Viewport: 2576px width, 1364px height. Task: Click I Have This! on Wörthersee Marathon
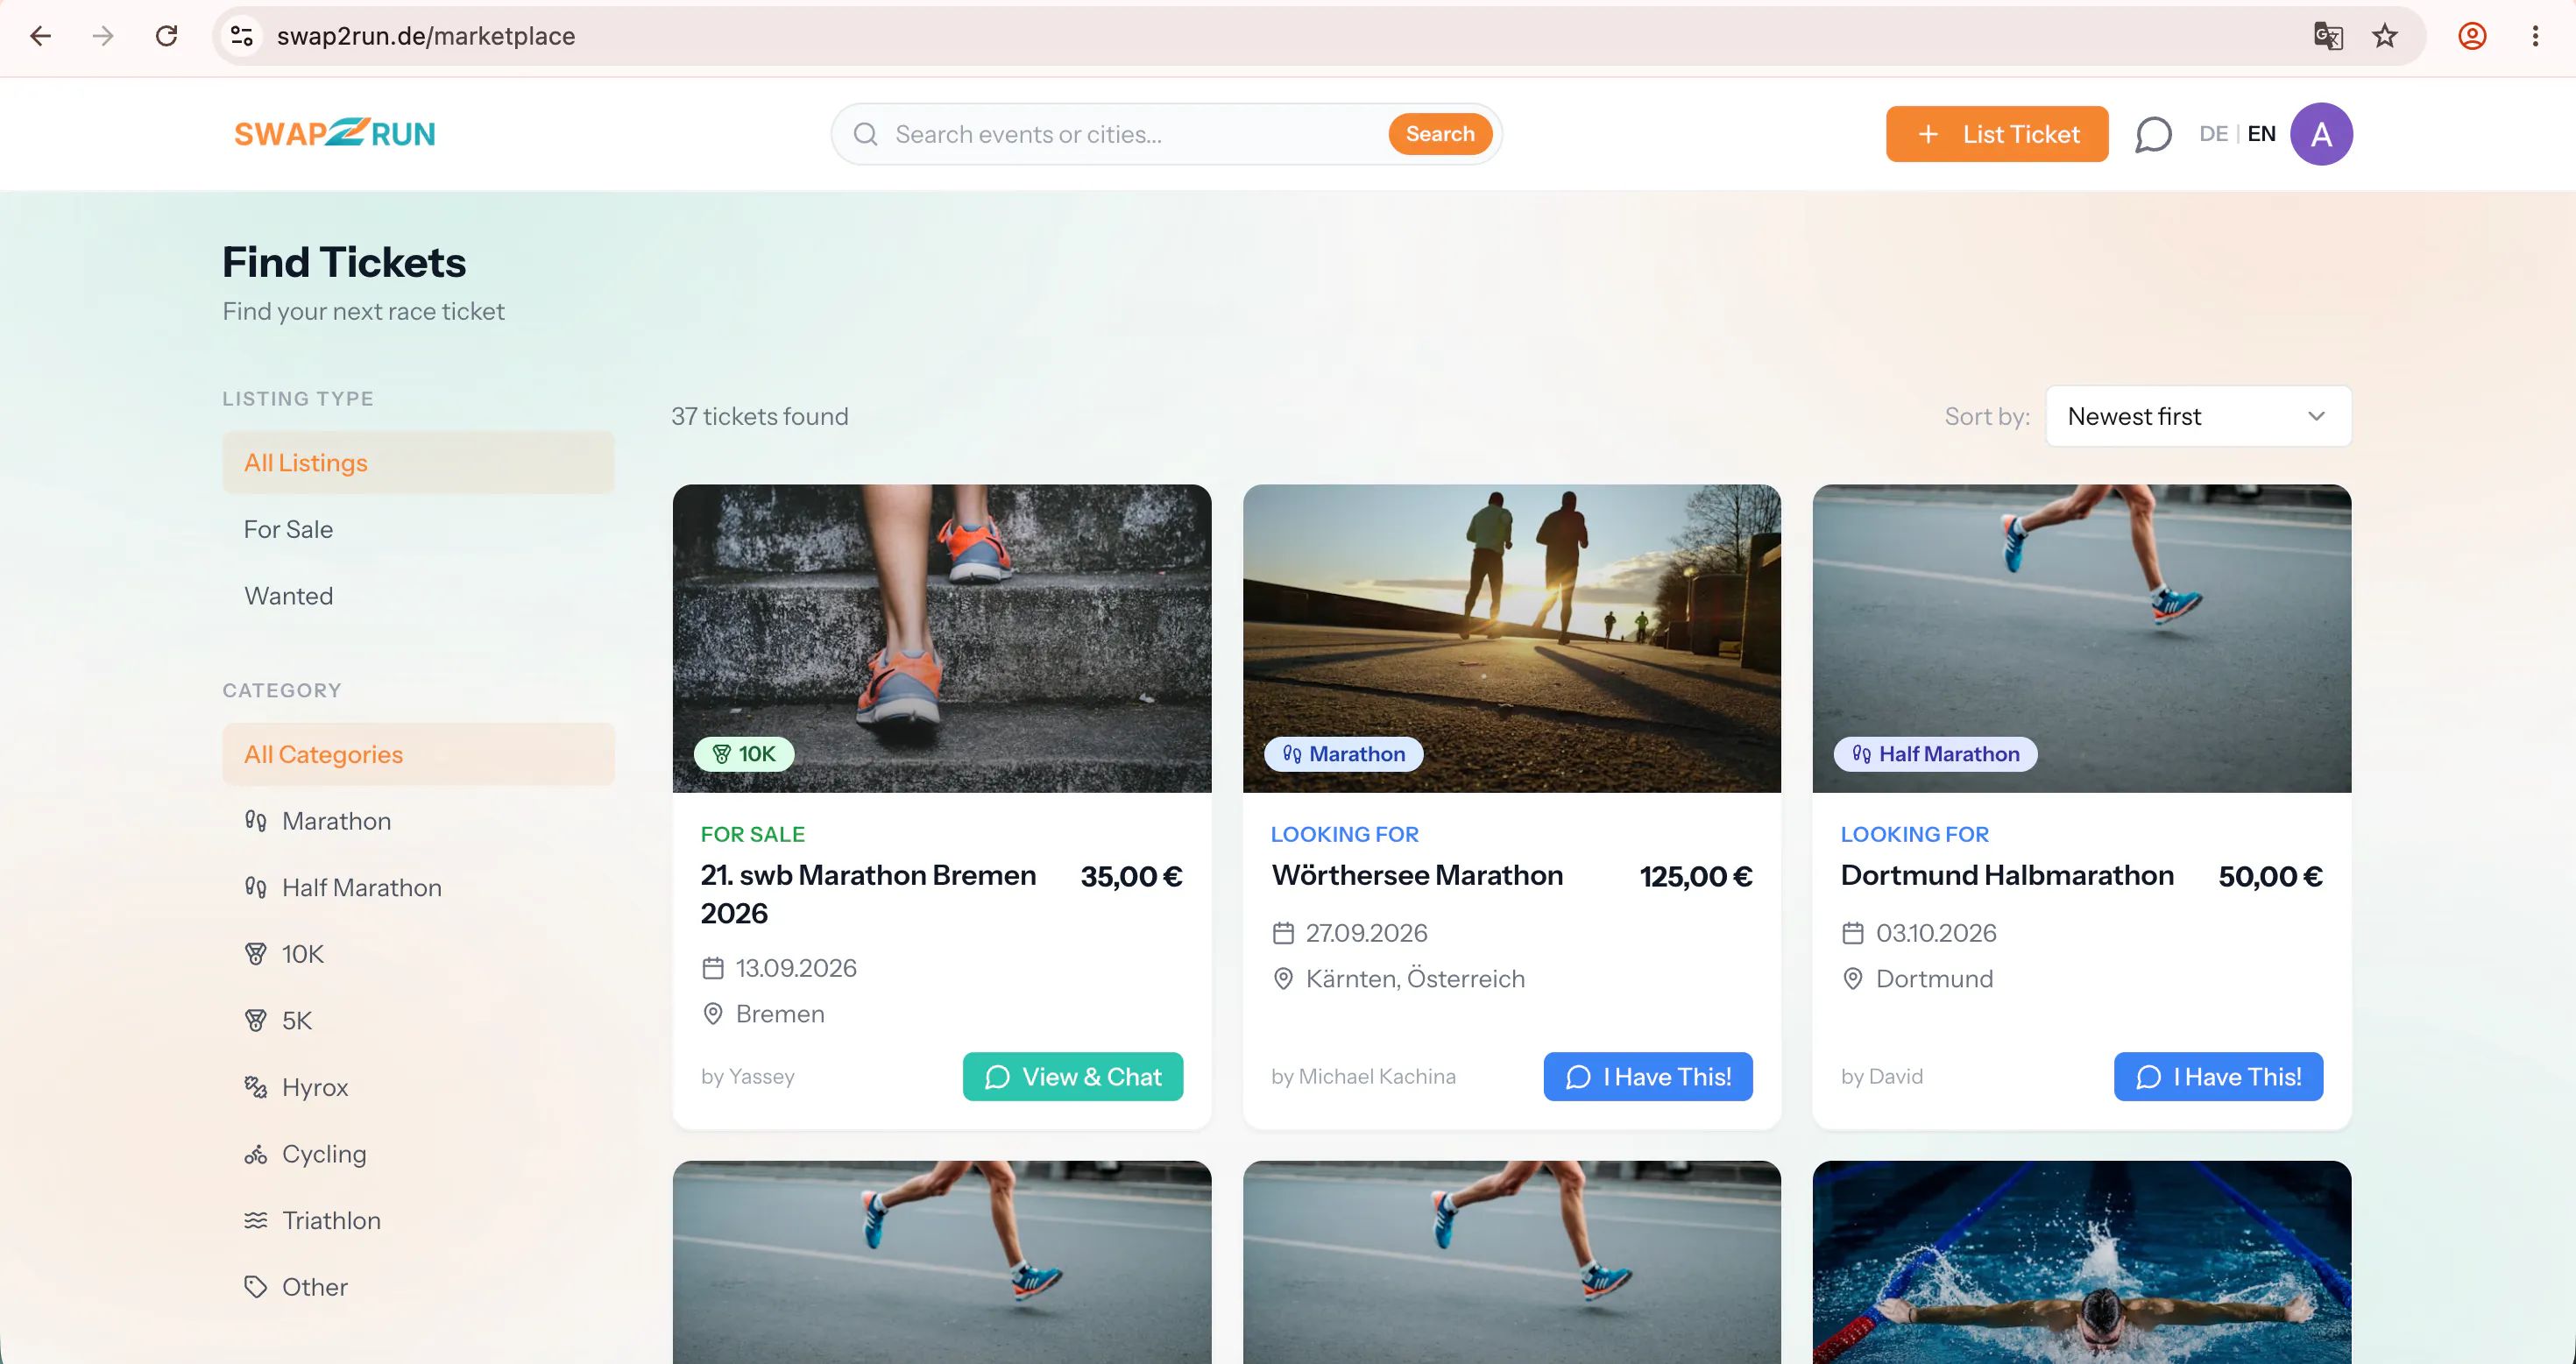(1647, 1076)
